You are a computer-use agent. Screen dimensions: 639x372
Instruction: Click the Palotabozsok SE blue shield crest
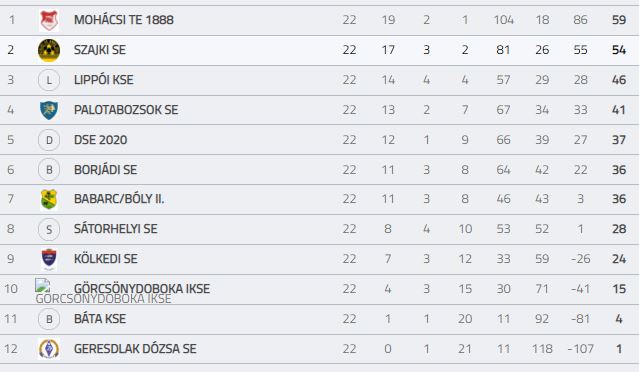(49, 110)
